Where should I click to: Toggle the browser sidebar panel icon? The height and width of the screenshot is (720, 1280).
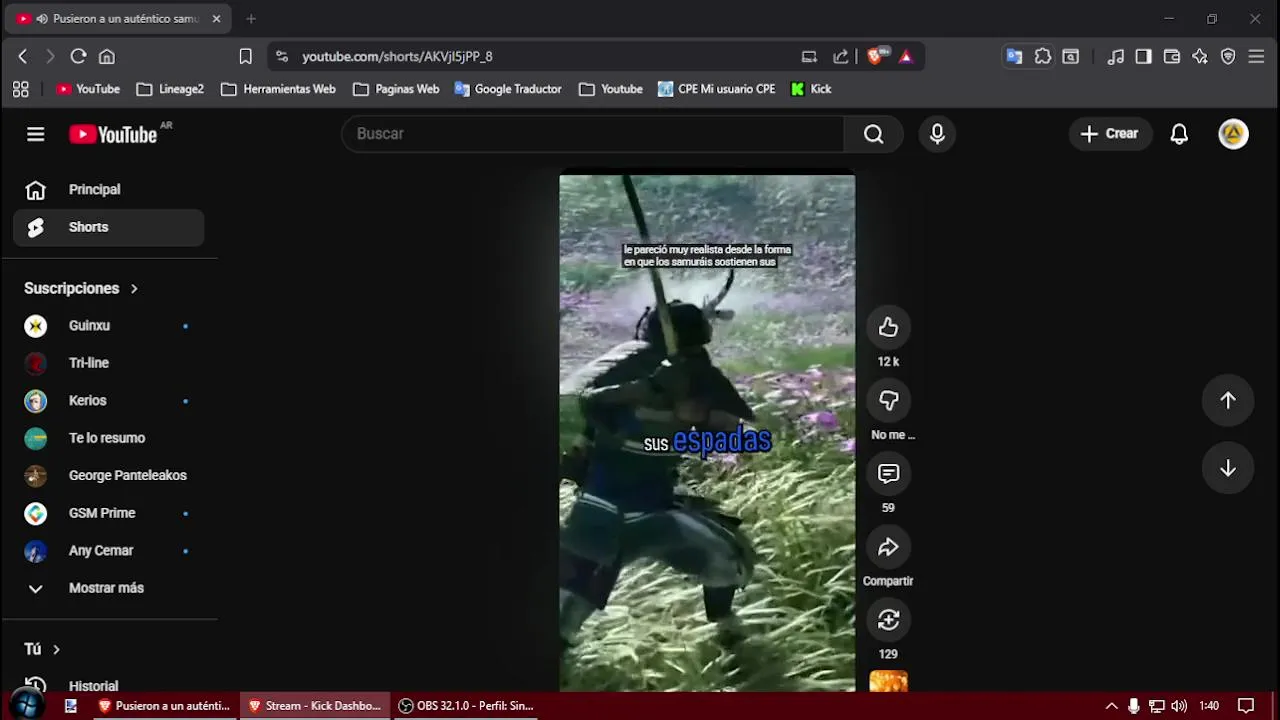point(1144,57)
